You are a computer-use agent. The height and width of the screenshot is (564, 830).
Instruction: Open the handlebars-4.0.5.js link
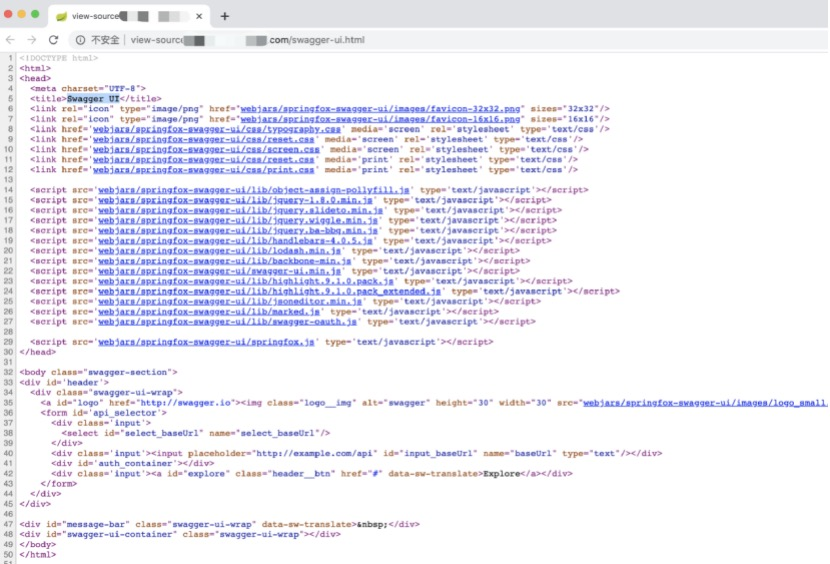pyautogui.click(x=235, y=240)
